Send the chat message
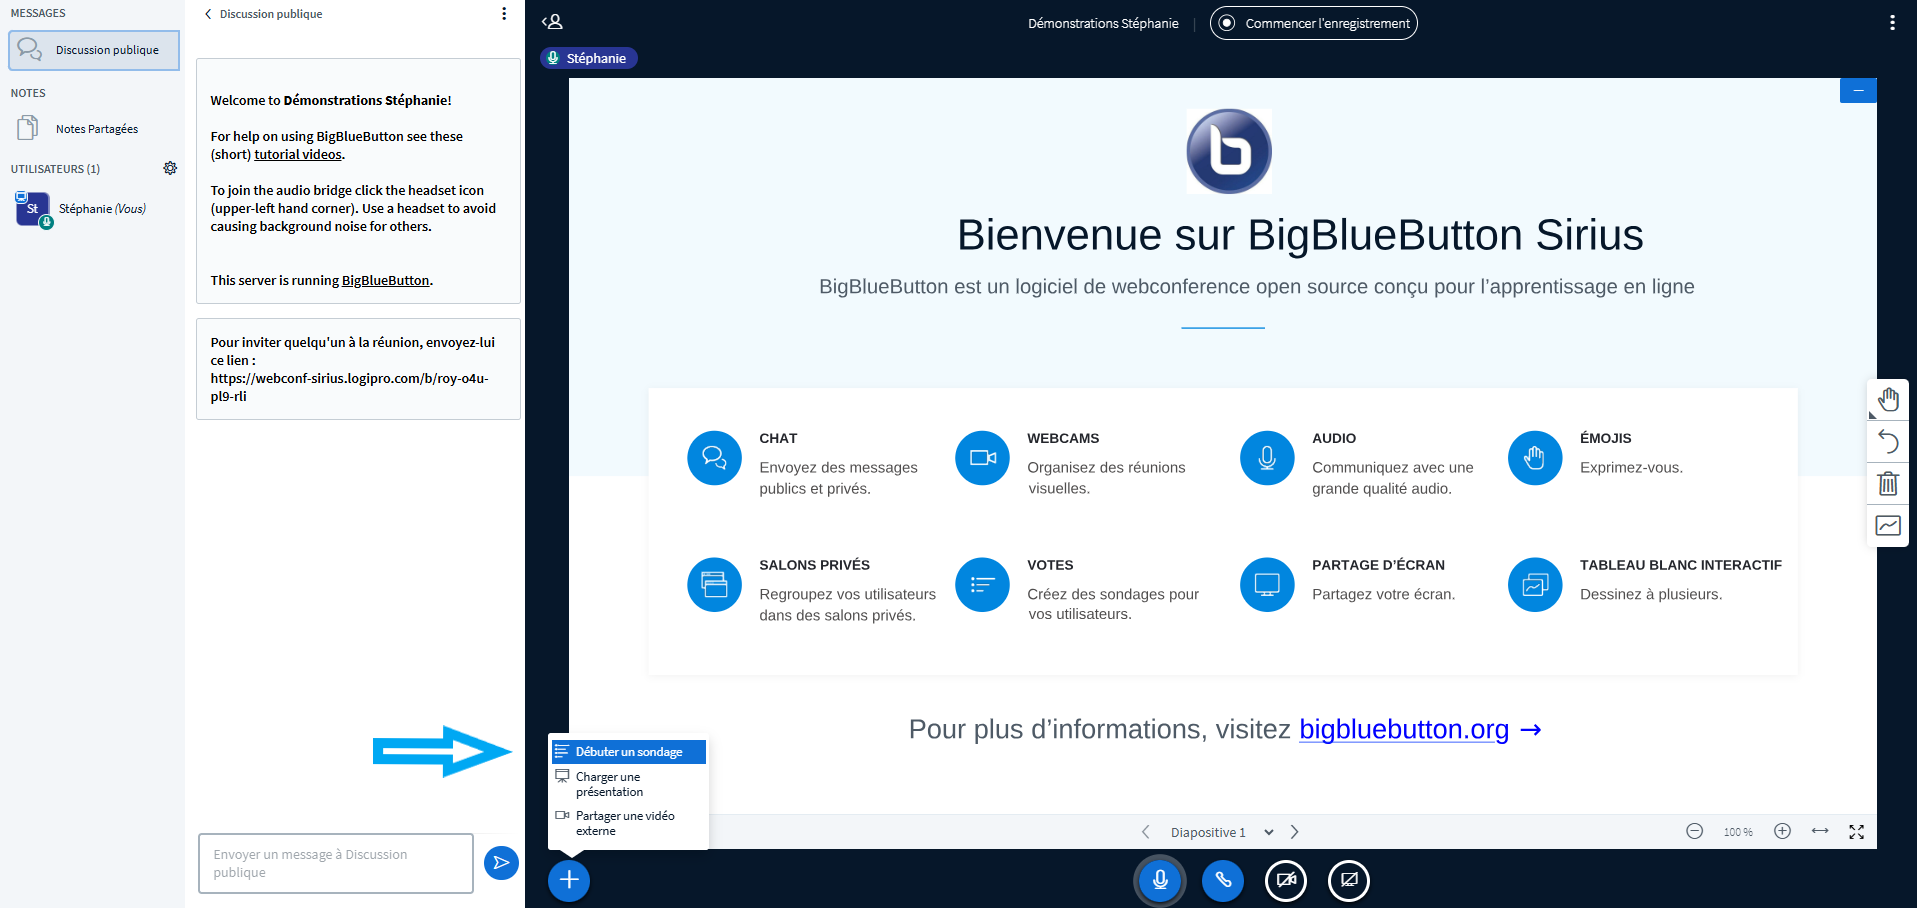 [x=501, y=862]
